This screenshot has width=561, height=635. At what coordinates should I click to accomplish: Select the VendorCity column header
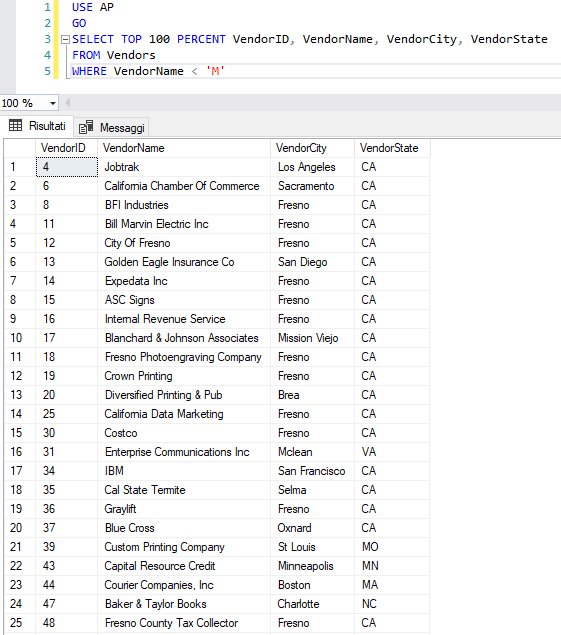click(312, 148)
